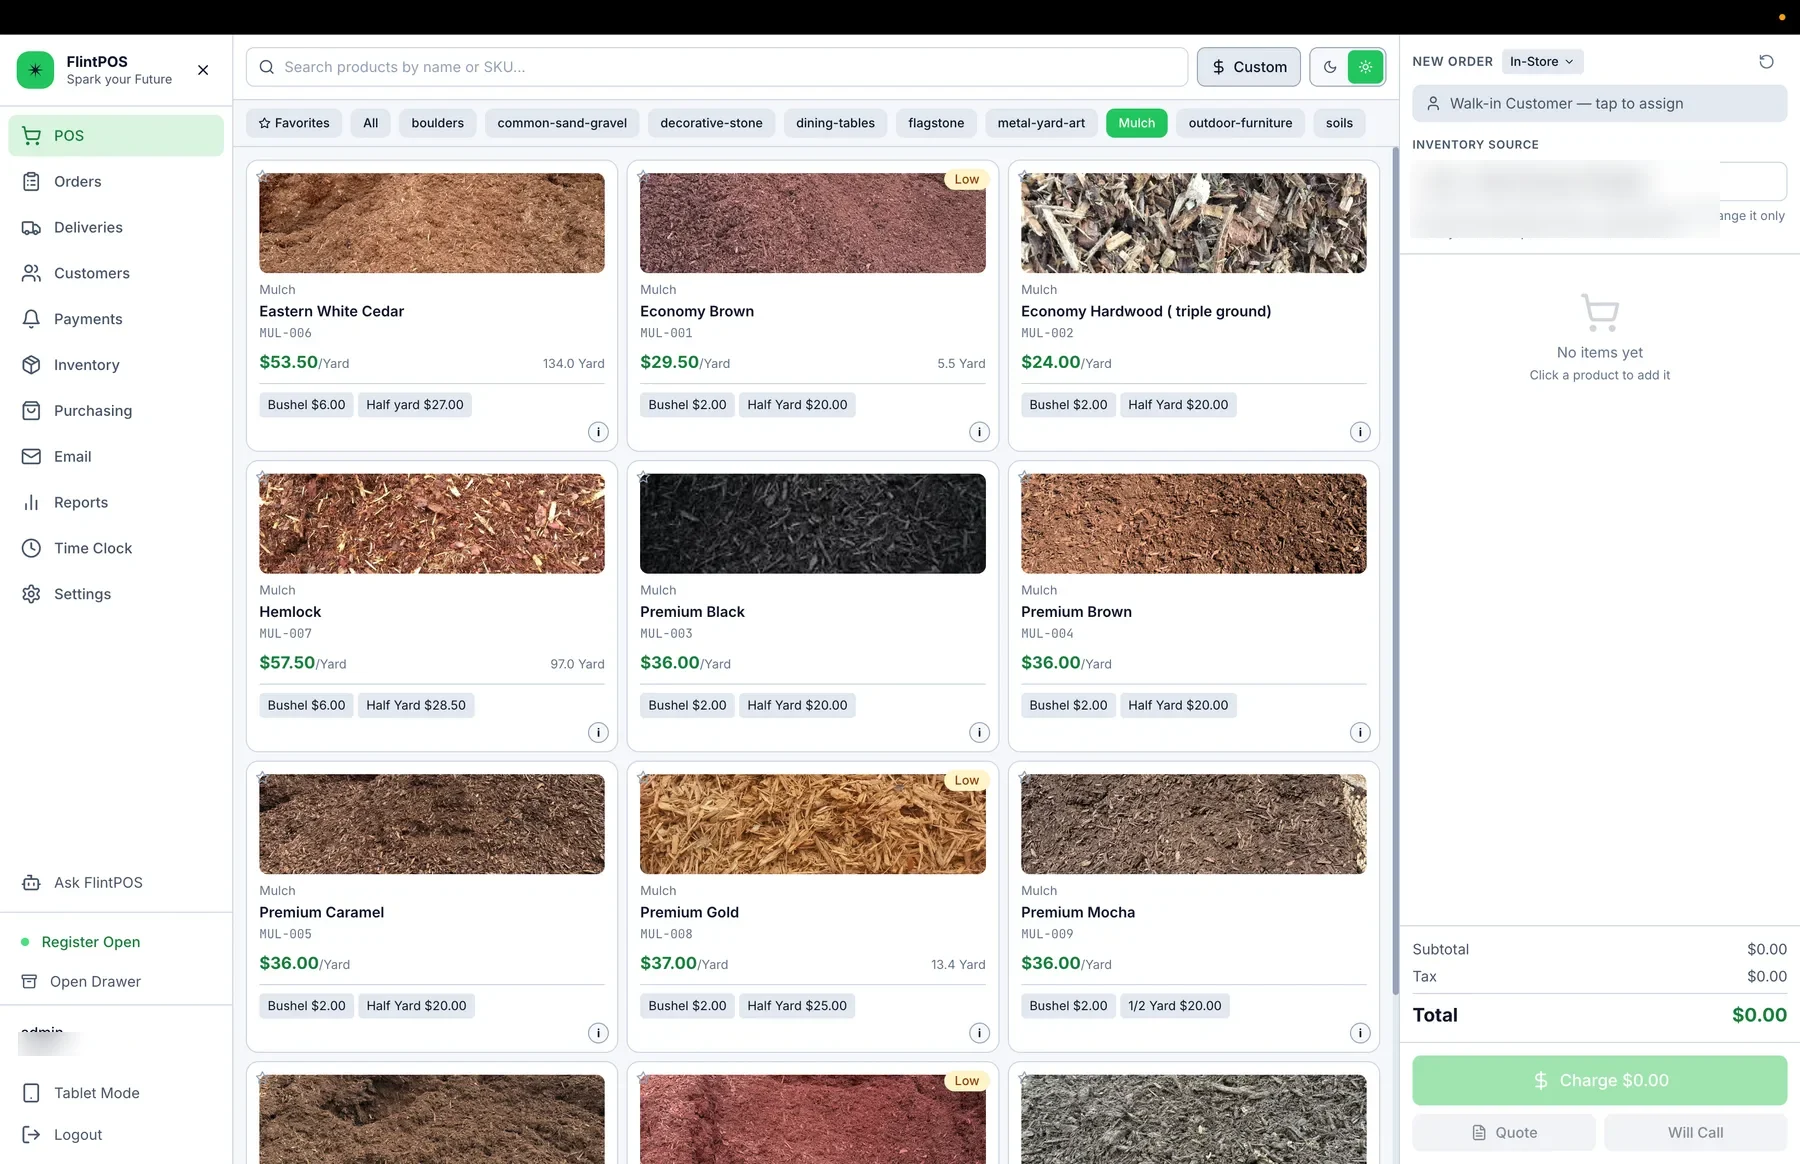Screen dimensions: 1800x1164
Task: Show info for Economy Brown
Action: (979, 432)
